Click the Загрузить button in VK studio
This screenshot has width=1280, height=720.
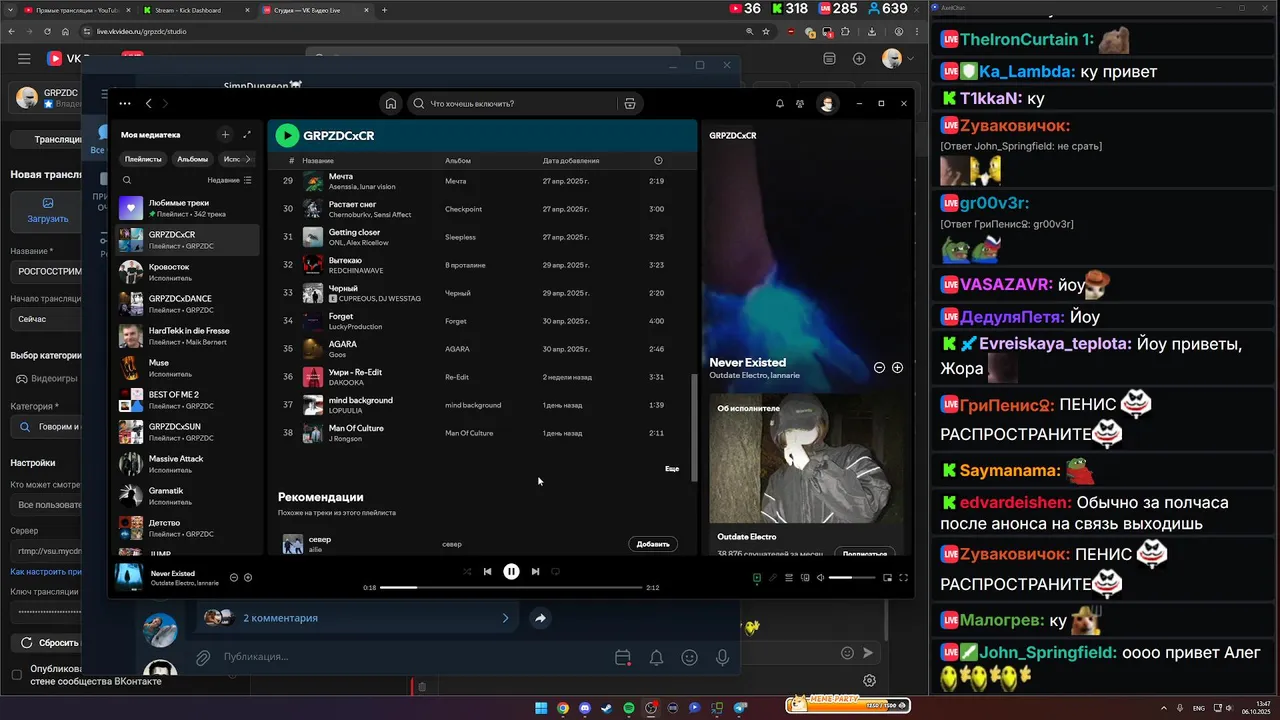pos(47,210)
